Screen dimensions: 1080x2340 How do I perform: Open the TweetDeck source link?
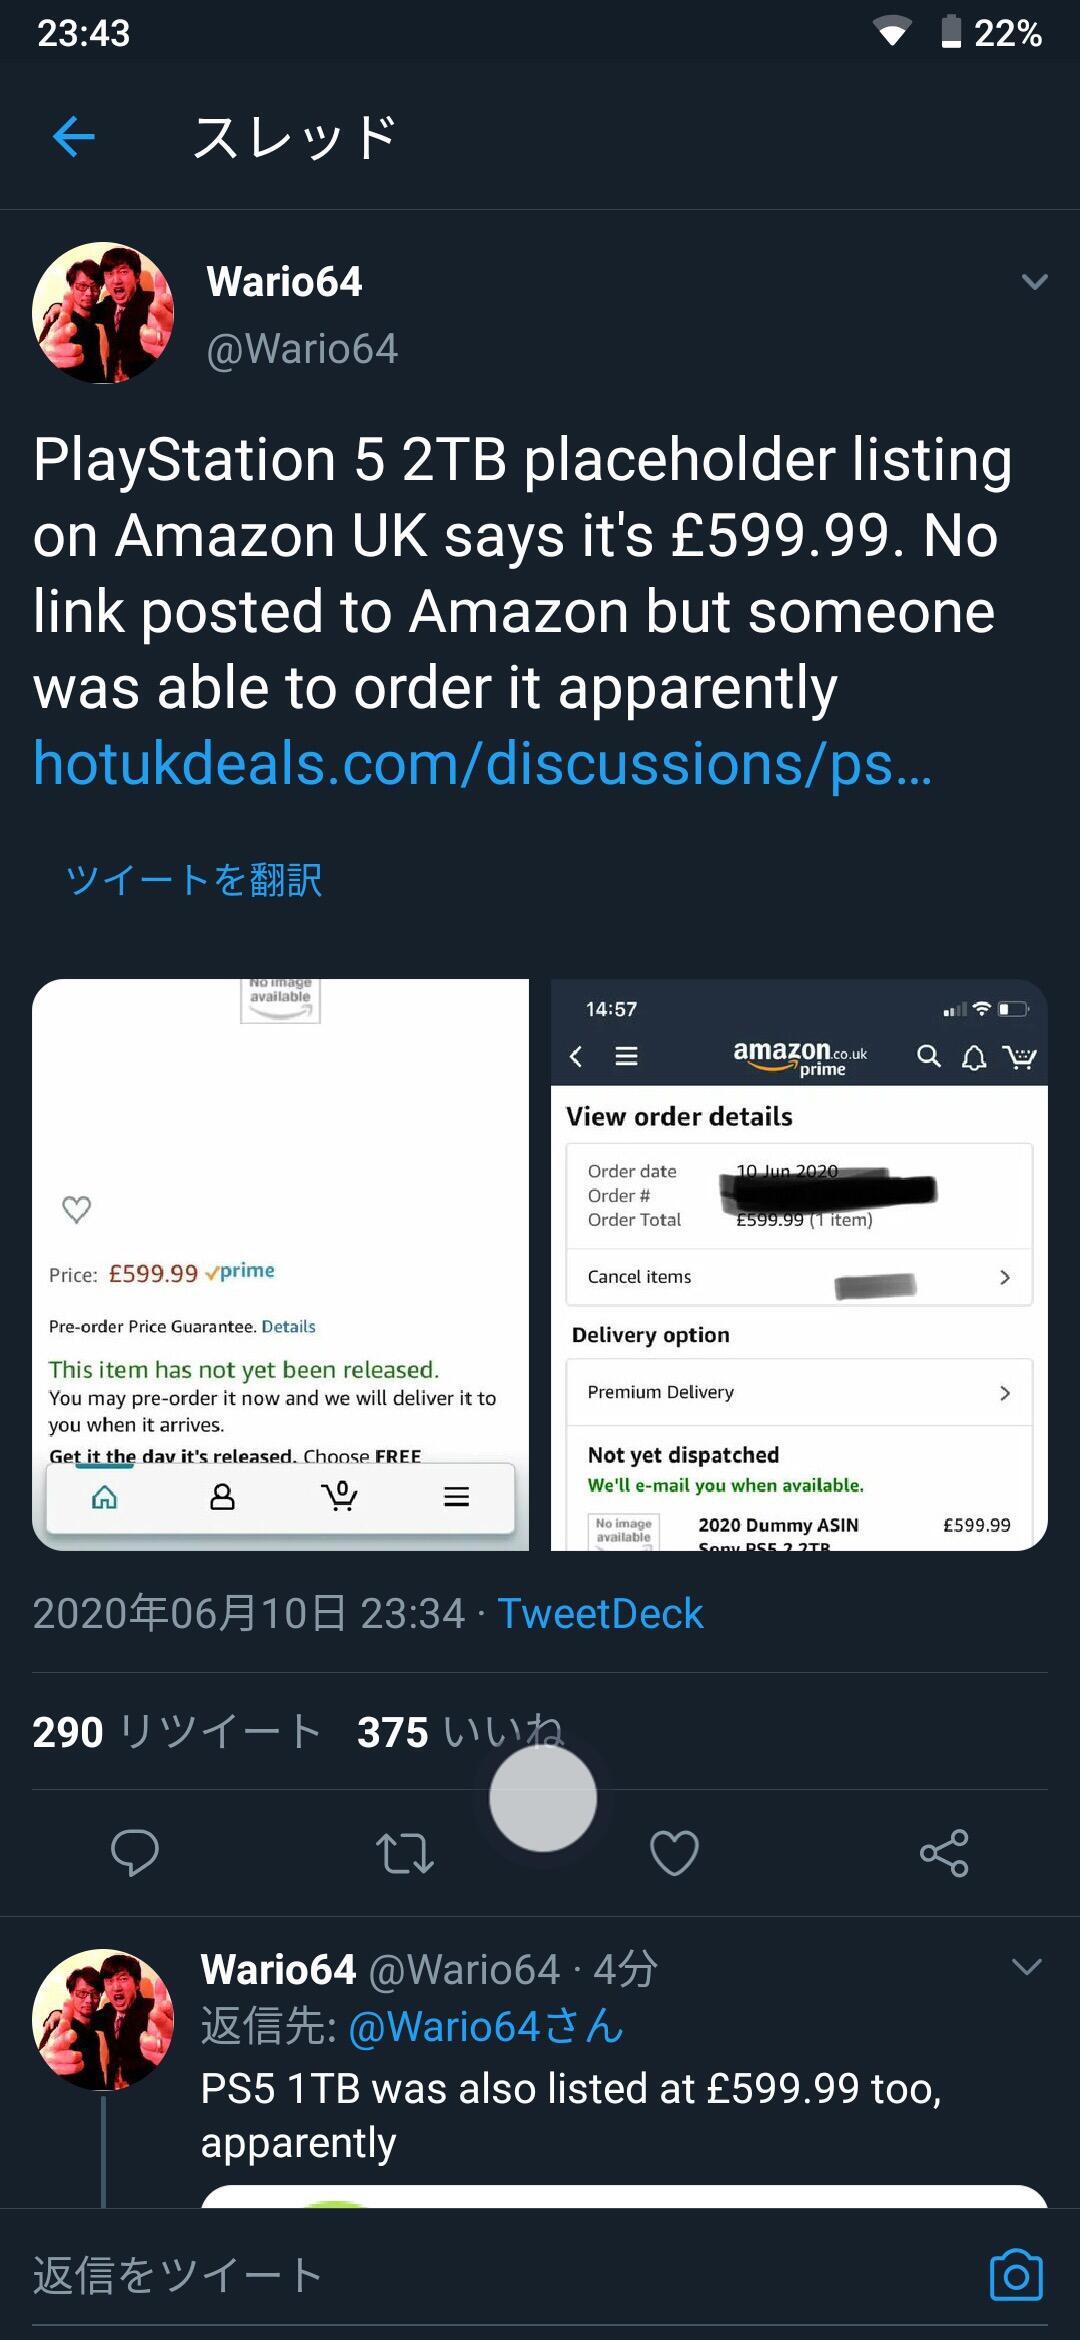(x=600, y=1613)
